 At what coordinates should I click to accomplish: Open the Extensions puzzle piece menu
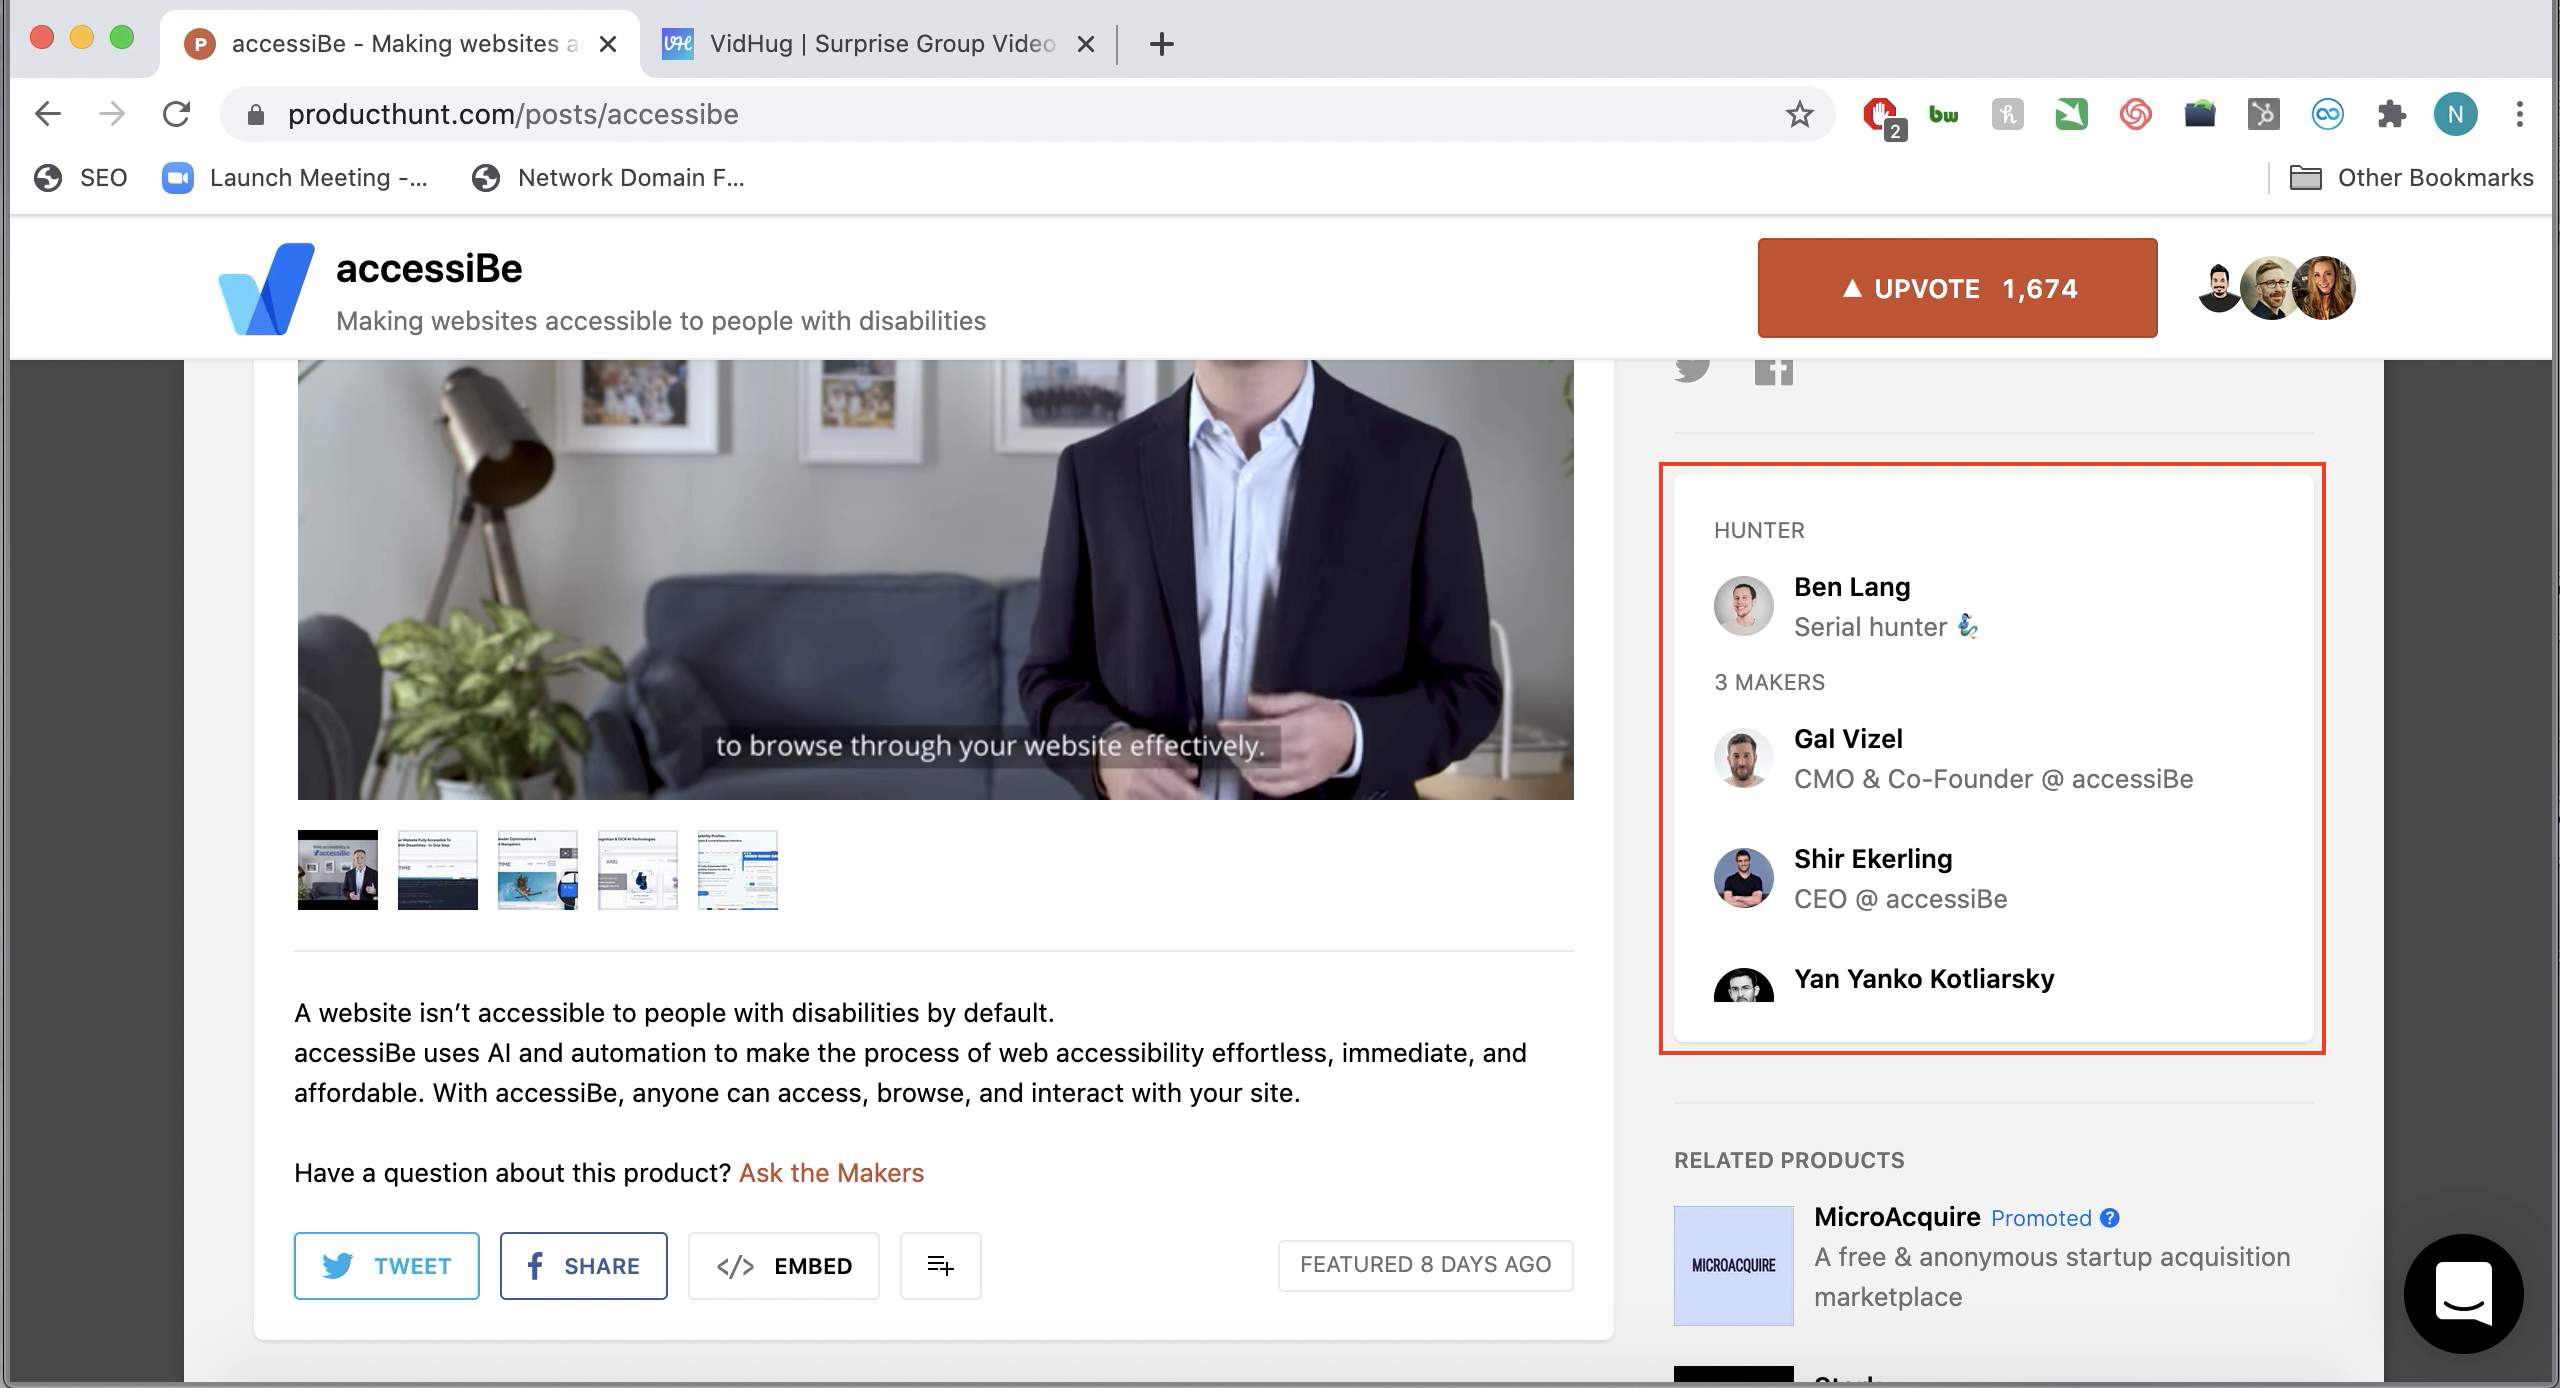pyautogui.click(x=2391, y=115)
